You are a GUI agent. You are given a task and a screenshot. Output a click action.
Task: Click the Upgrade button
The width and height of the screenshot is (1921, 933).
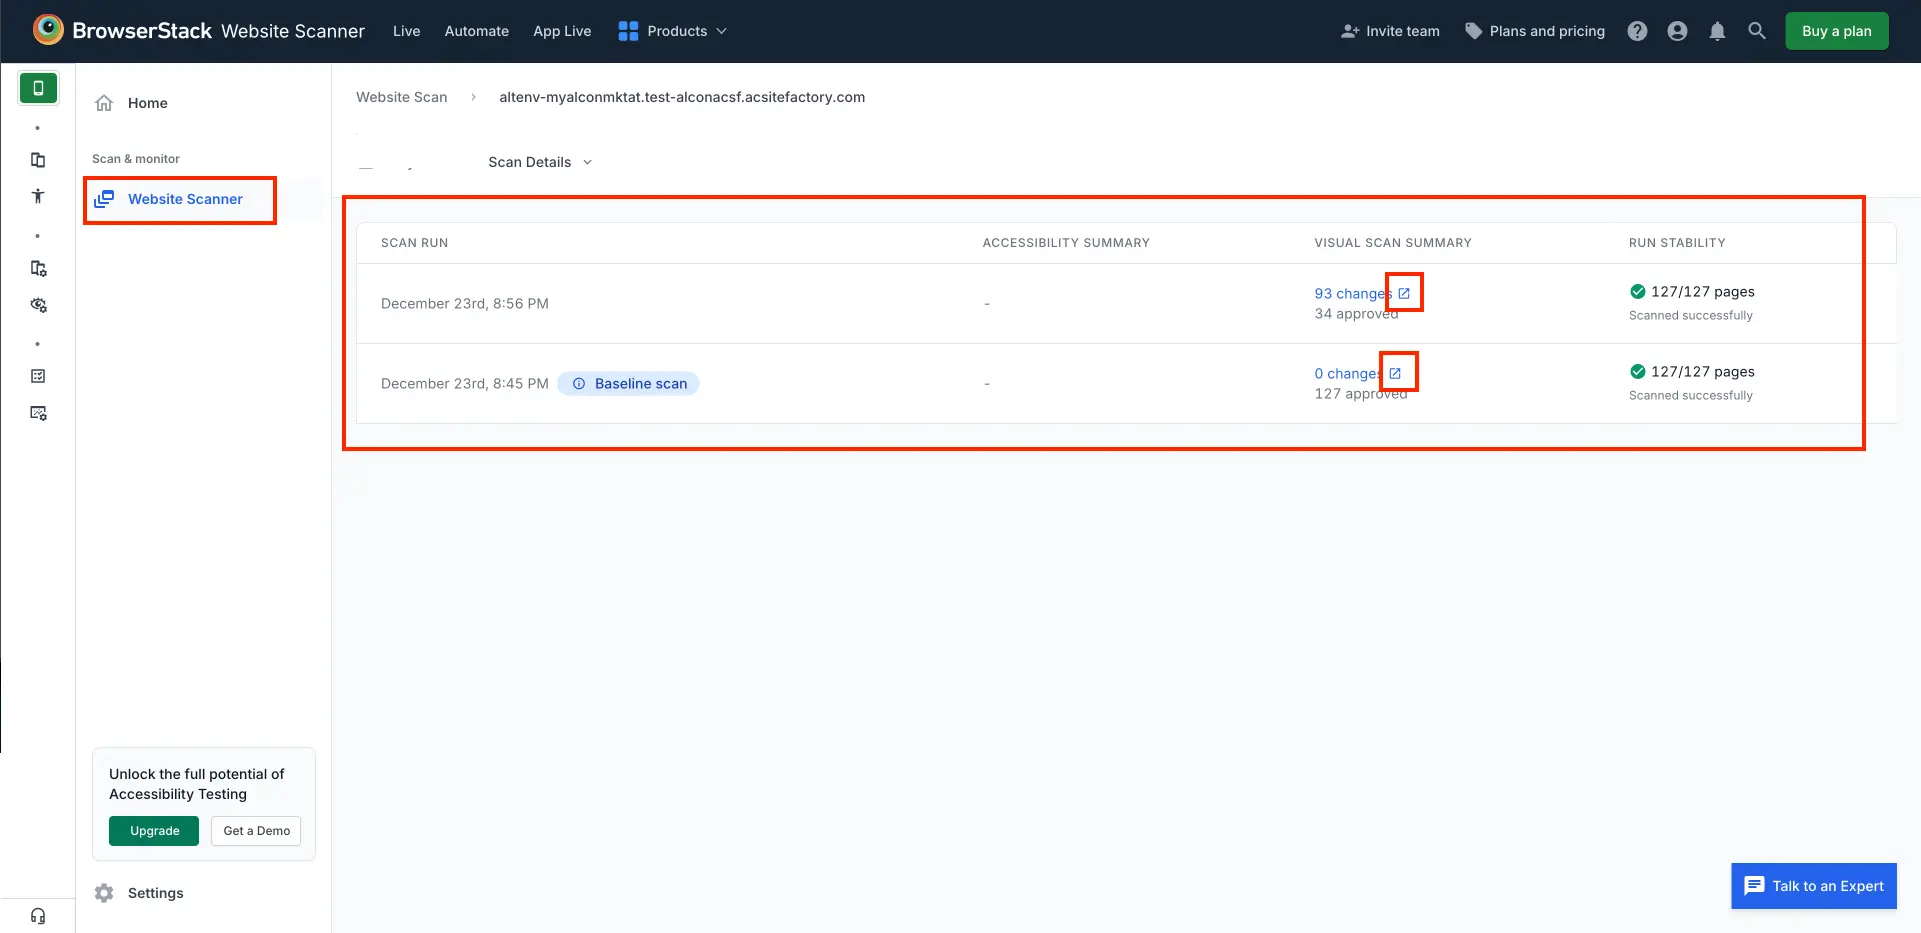click(x=154, y=831)
